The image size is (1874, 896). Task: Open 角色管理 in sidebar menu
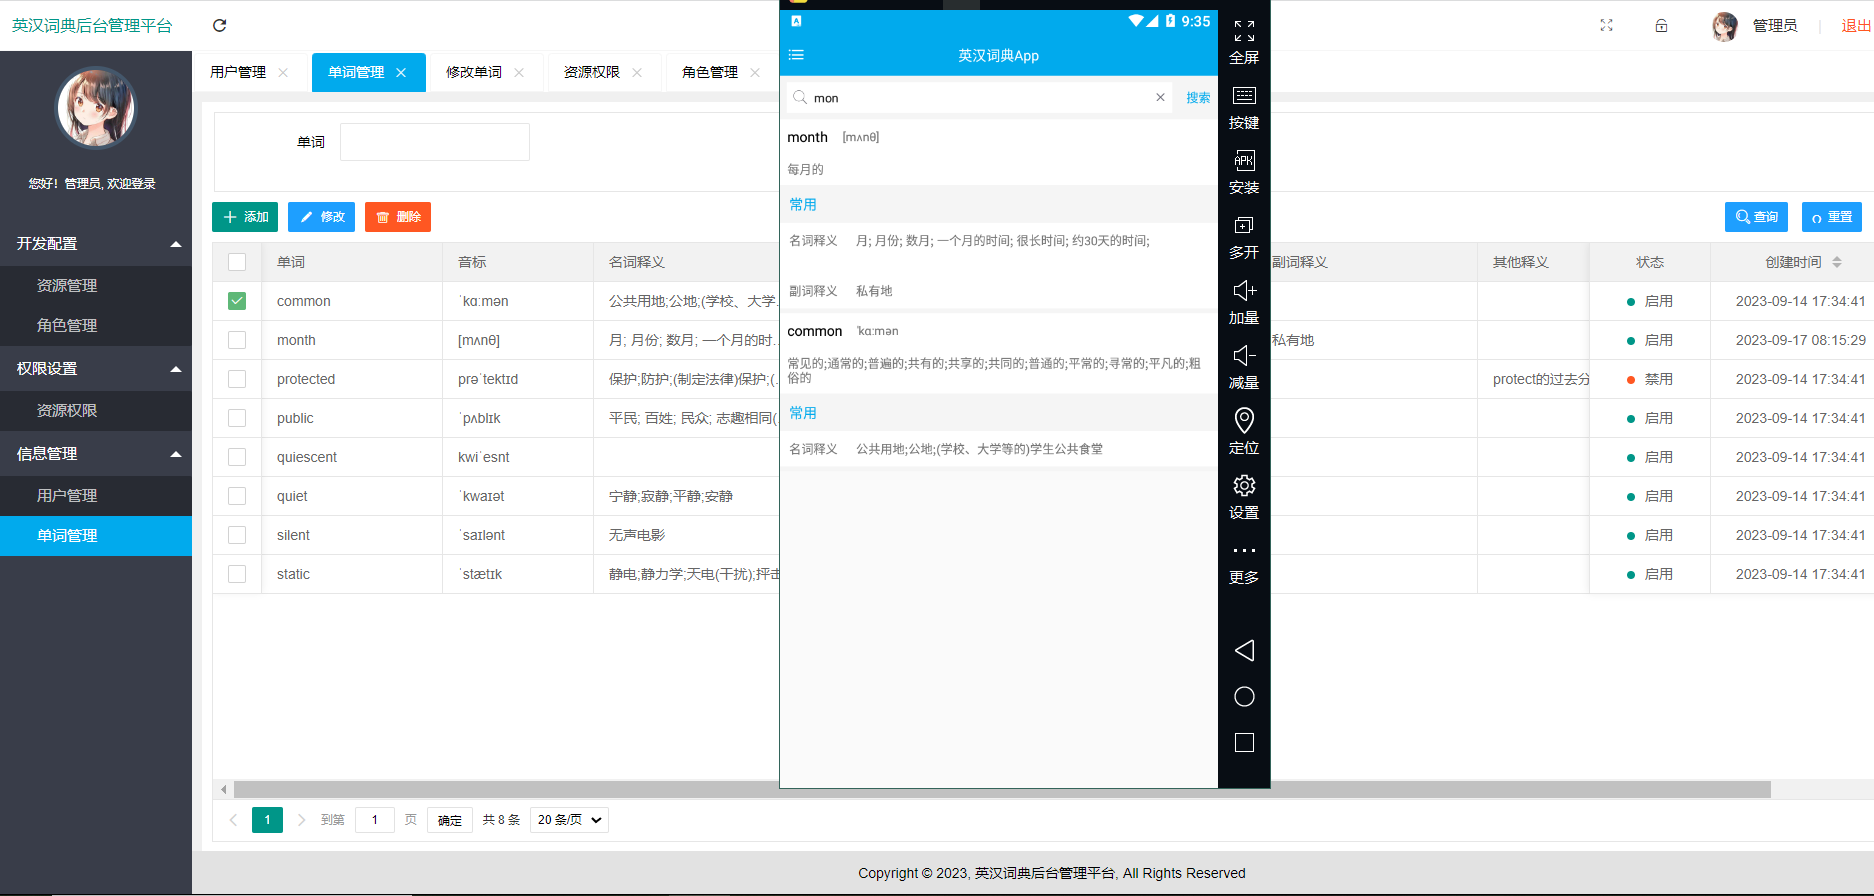(x=96, y=326)
